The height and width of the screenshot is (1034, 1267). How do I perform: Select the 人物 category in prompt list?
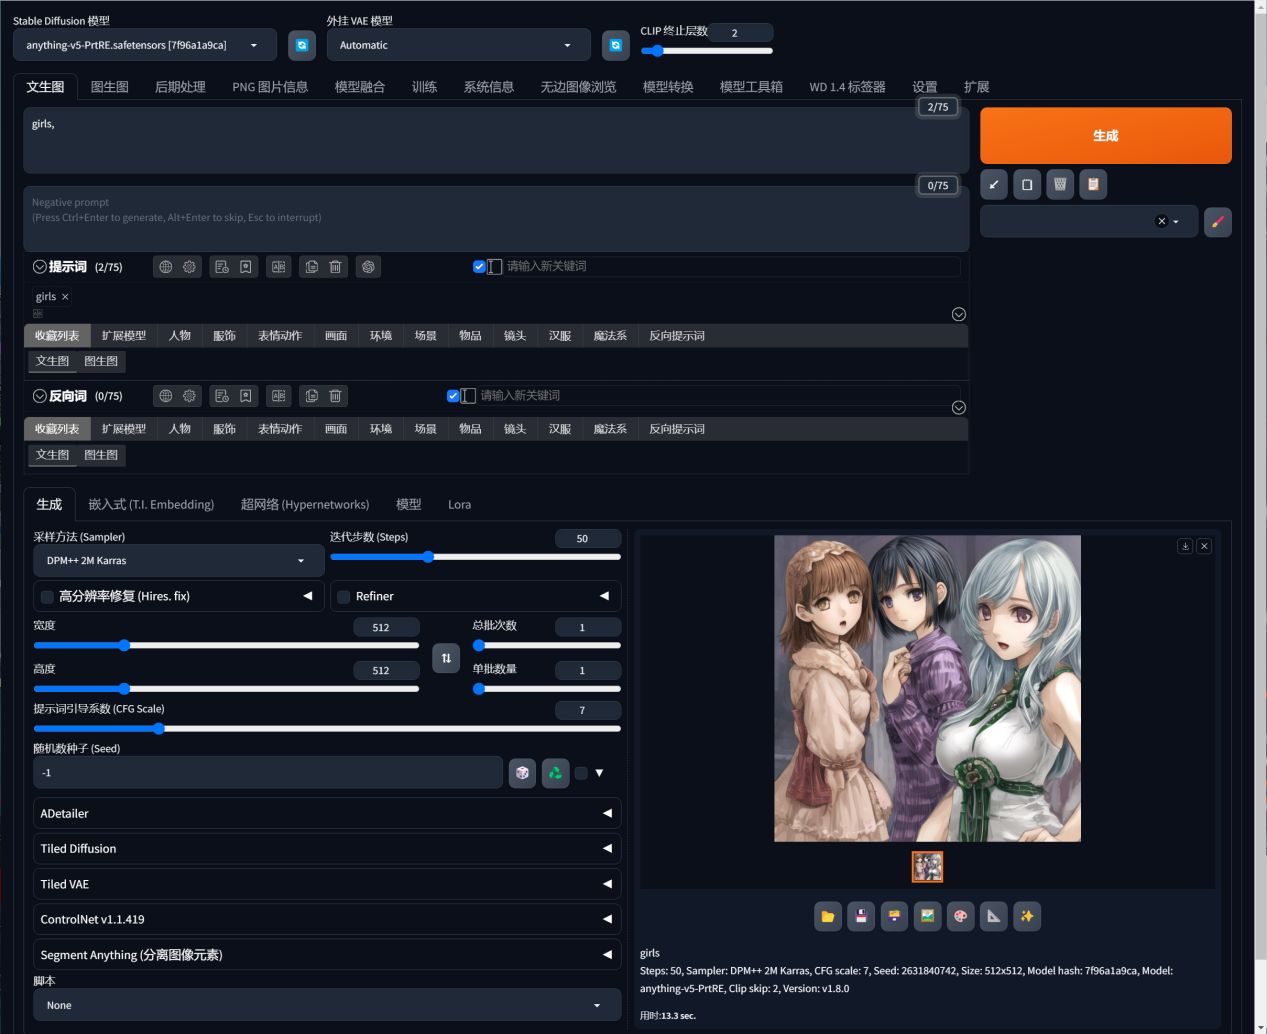pyautogui.click(x=180, y=336)
